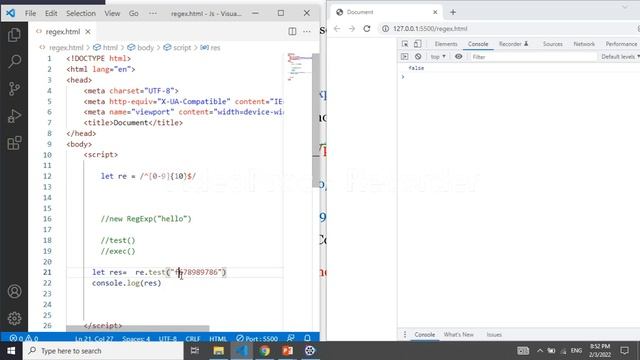Activate DevTools inspect element picker

[x=405, y=44]
